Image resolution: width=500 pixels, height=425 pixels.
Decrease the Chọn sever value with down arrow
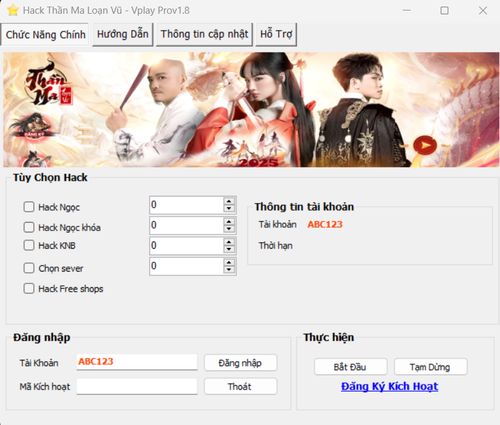coord(229,270)
